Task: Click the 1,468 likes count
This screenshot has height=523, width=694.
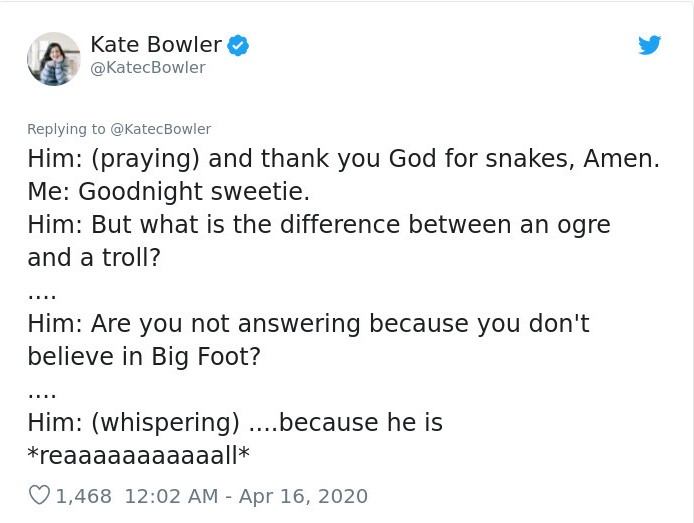Action: click(x=84, y=496)
